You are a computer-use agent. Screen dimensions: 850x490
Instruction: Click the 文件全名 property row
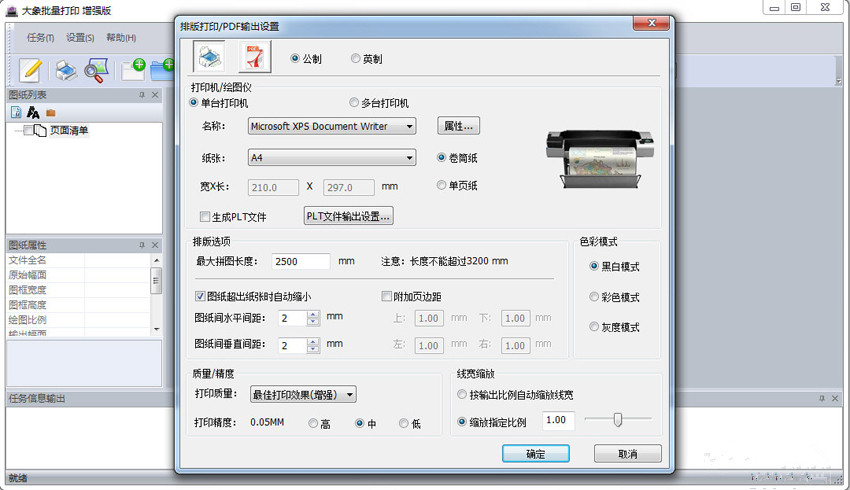click(78, 260)
